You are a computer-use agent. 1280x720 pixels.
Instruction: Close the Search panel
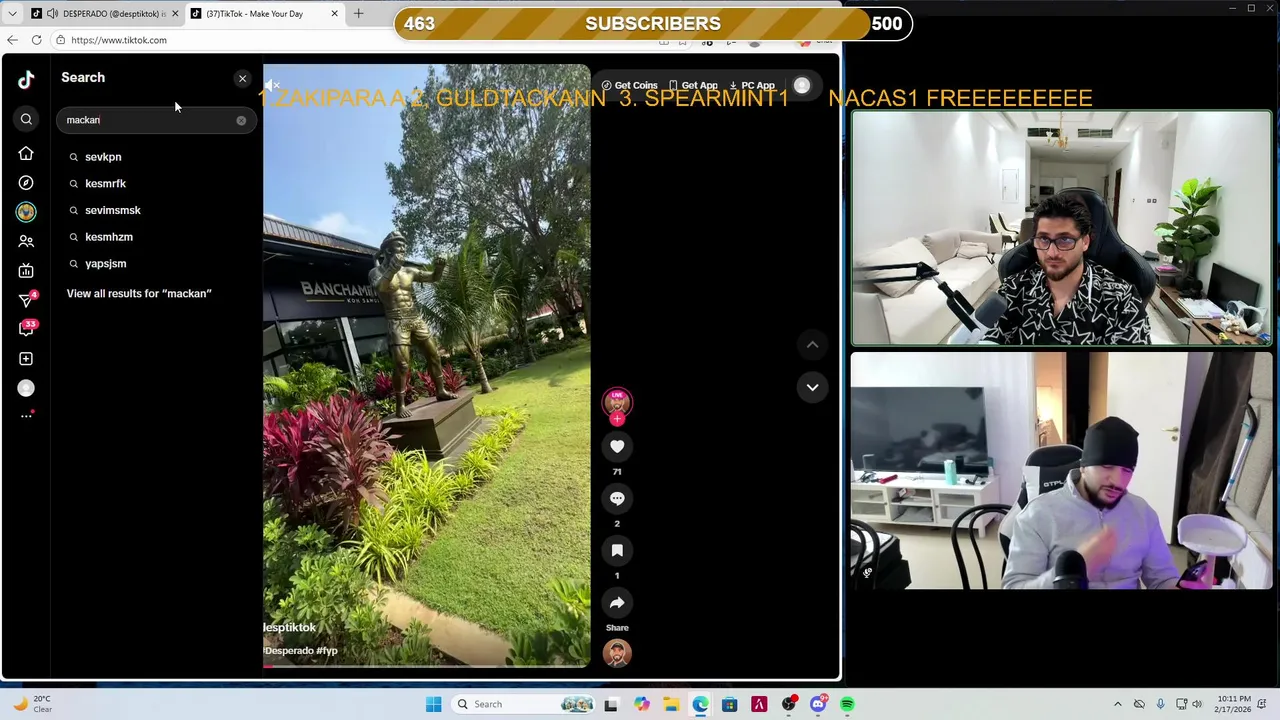point(242,78)
